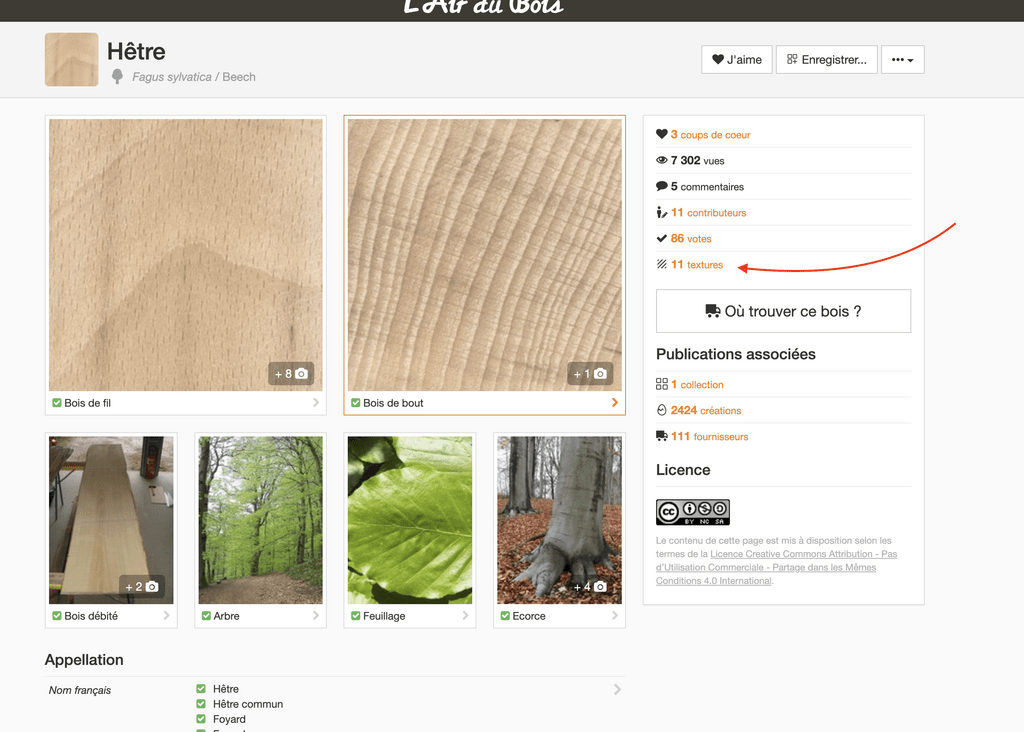Open the Feuillage leaf photo
Viewport: 1024px width, 732px height.
click(409, 520)
